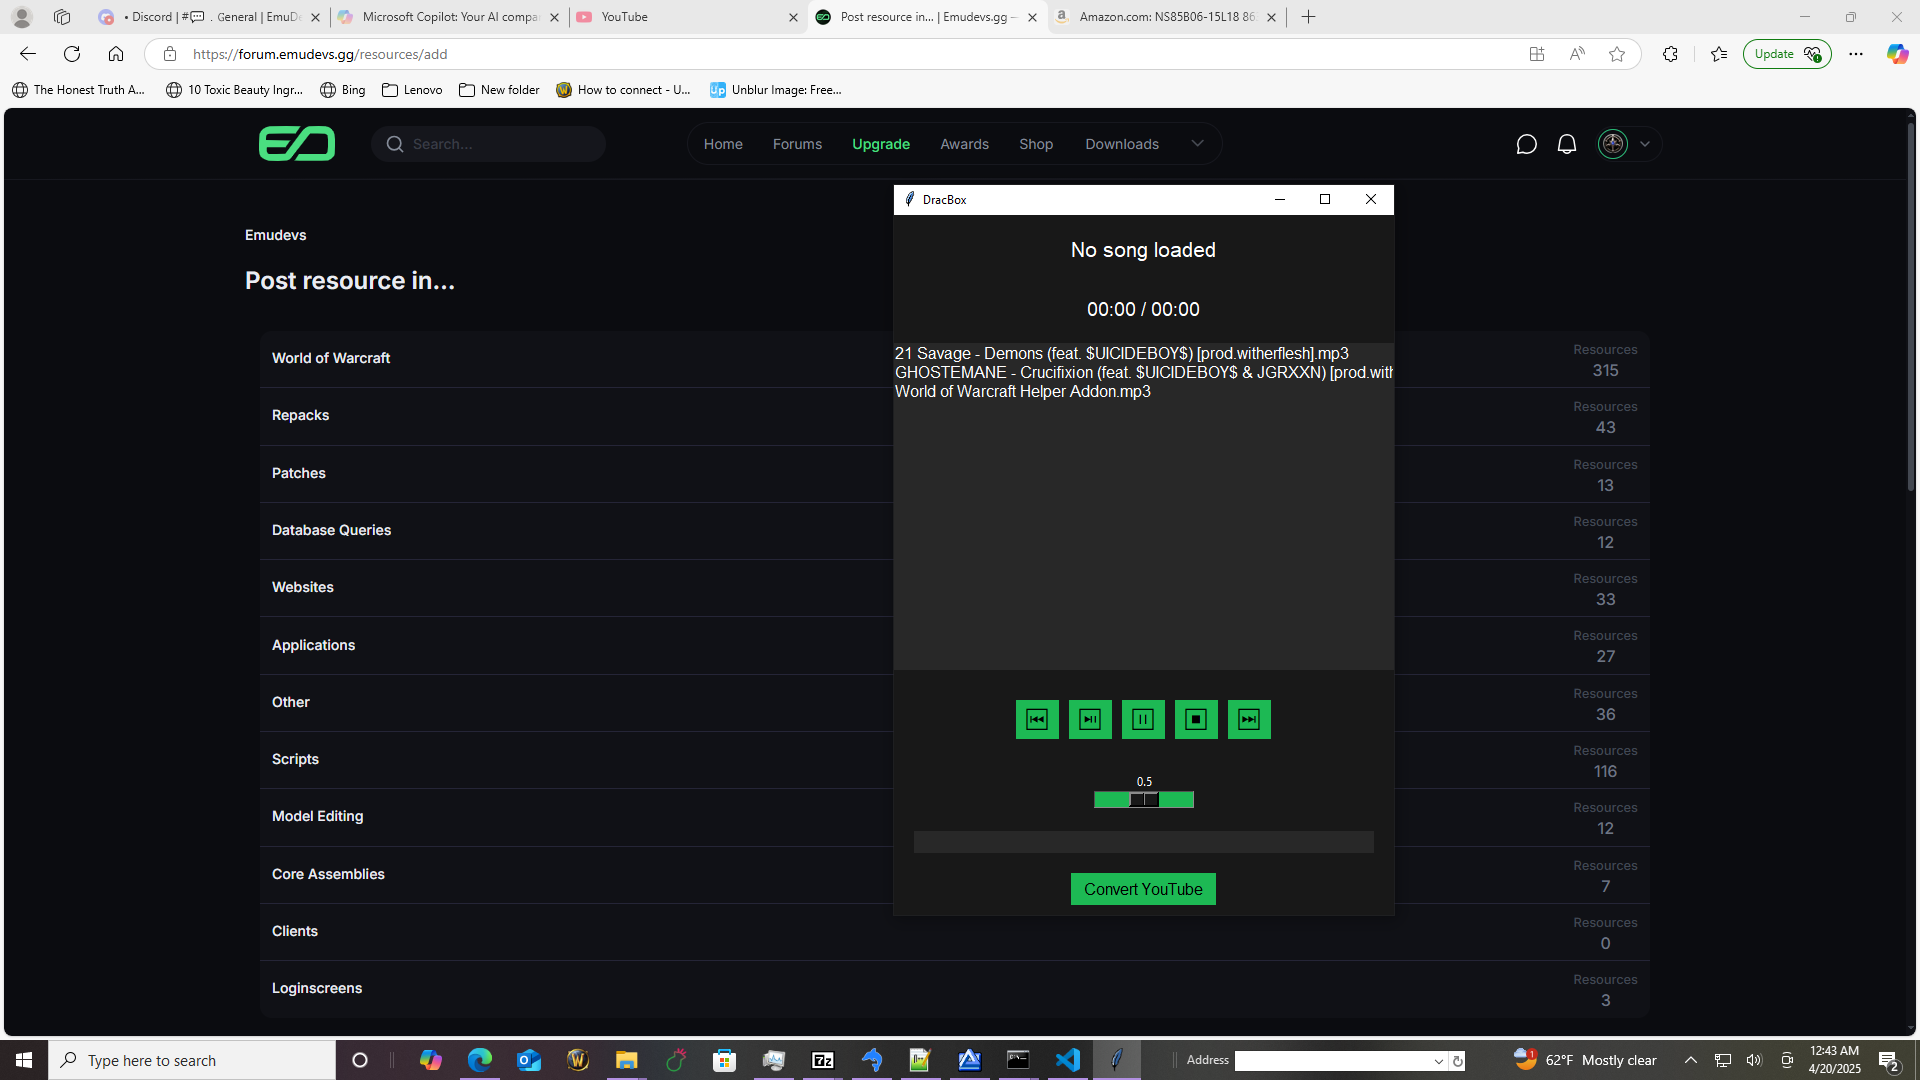Show hidden system tray icons
The width and height of the screenshot is (1920, 1080).
click(1690, 1060)
